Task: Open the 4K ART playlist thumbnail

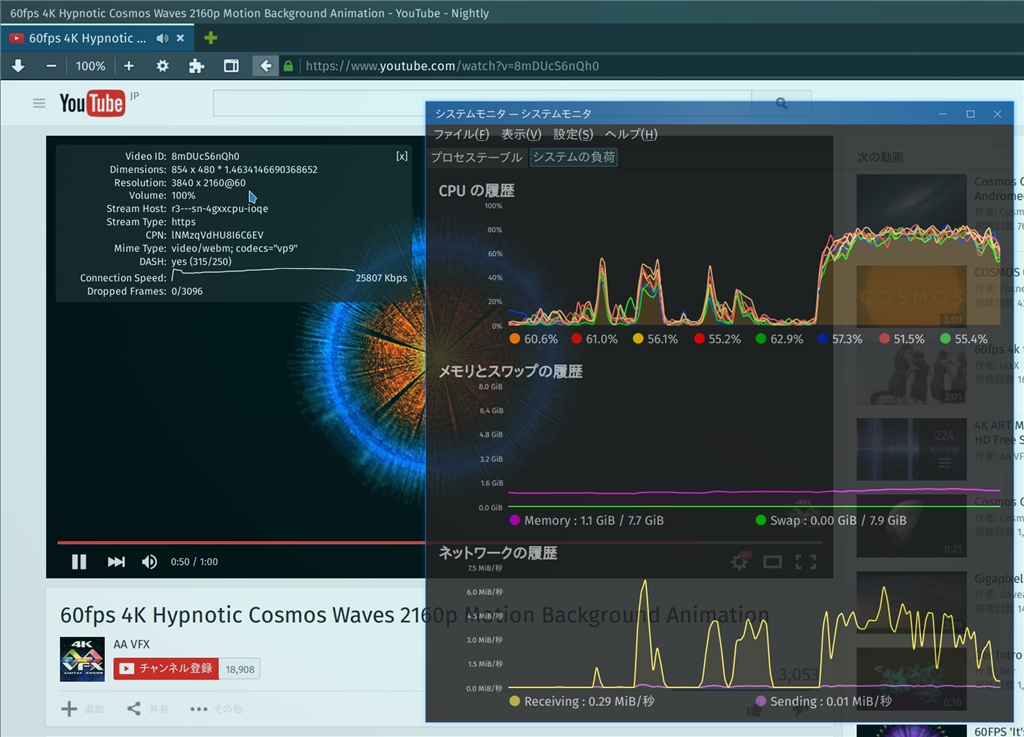Action: pyautogui.click(x=912, y=450)
